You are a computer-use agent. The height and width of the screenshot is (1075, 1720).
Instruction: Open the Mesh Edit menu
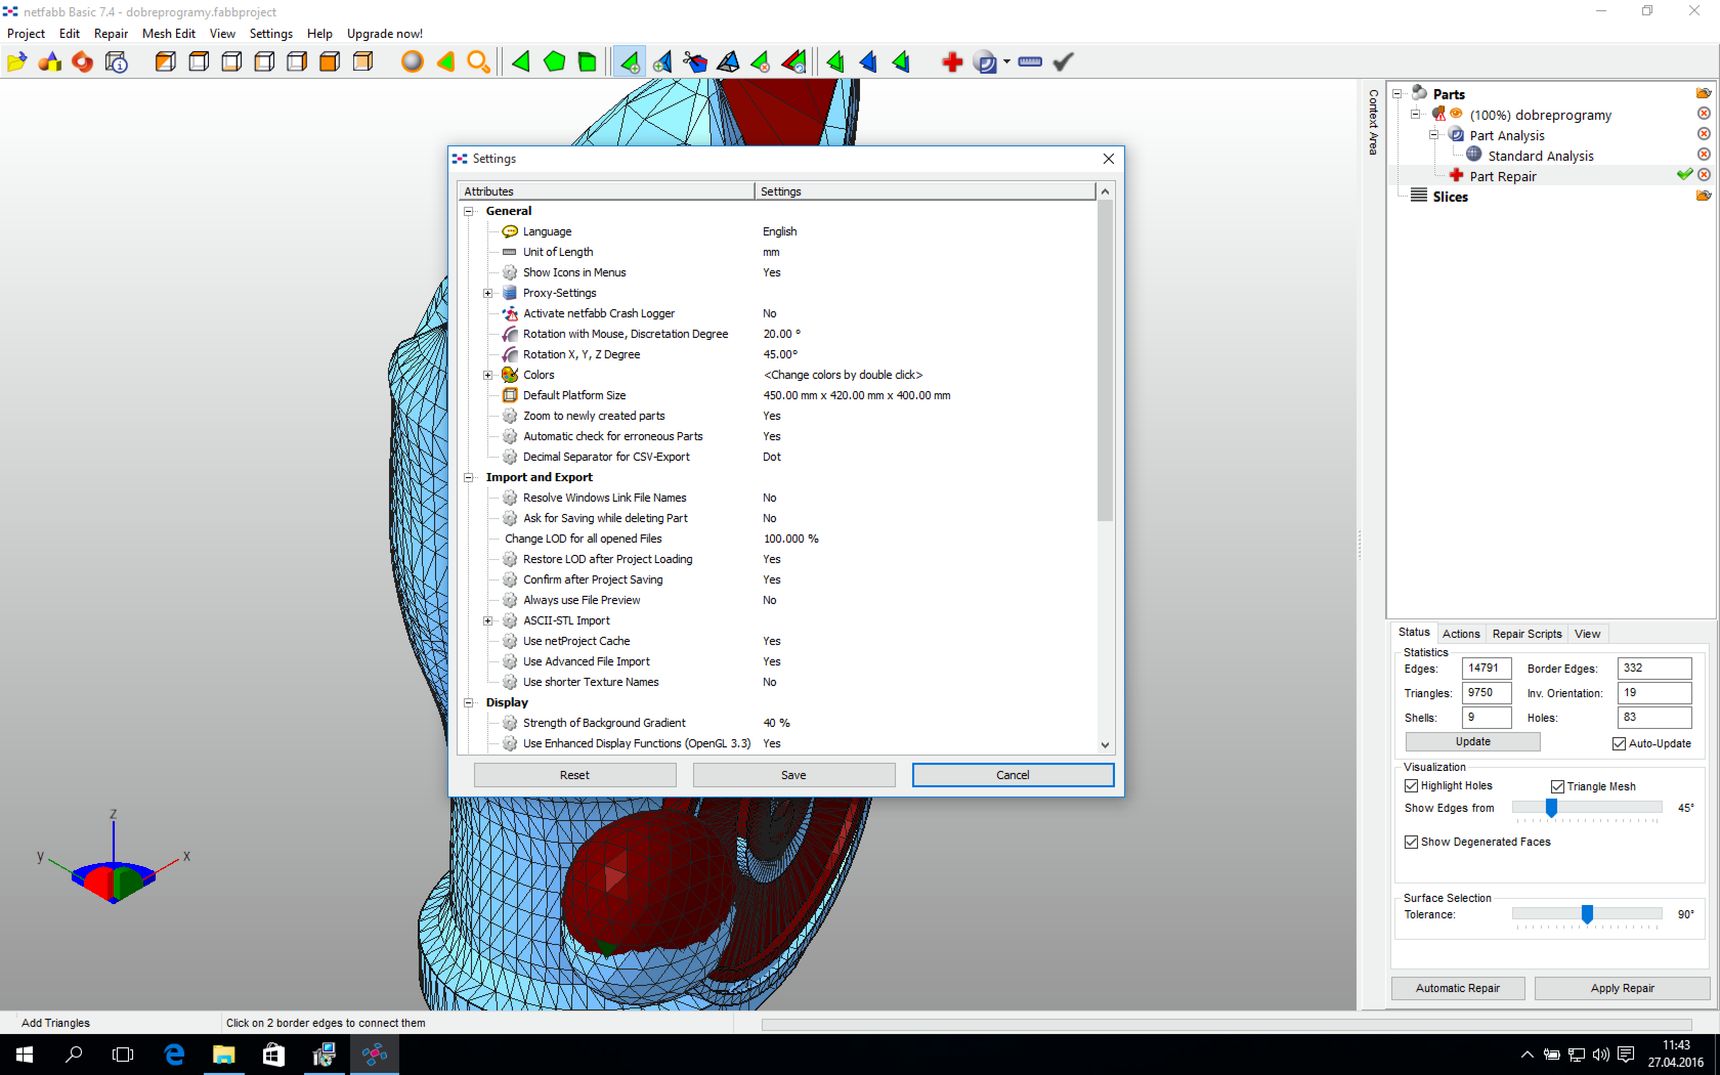(x=169, y=33)
